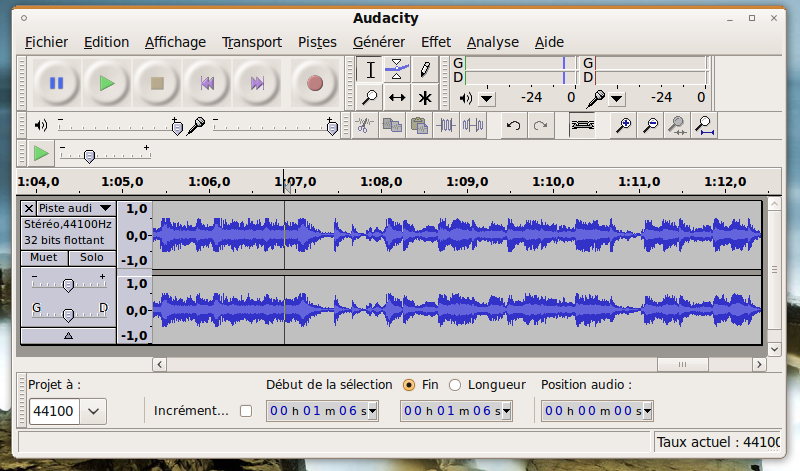The image size is (800, 471).
Task: Close the audio track with X
Action: [x=29, y=208]
